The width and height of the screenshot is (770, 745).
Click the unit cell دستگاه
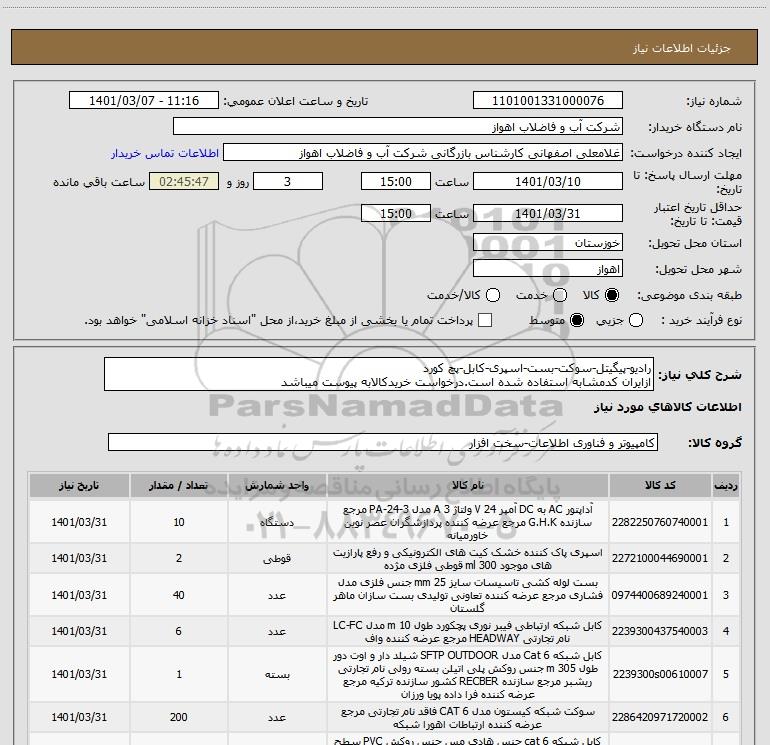pos(277,522)
